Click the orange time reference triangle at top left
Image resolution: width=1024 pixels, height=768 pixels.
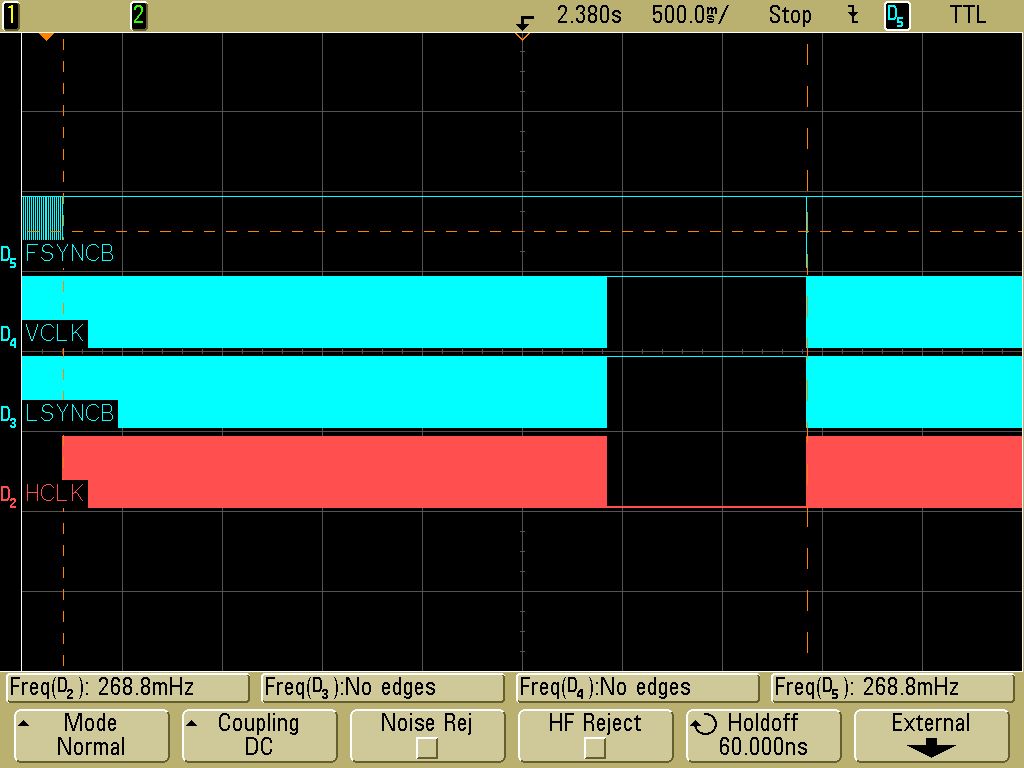point(46,37)
